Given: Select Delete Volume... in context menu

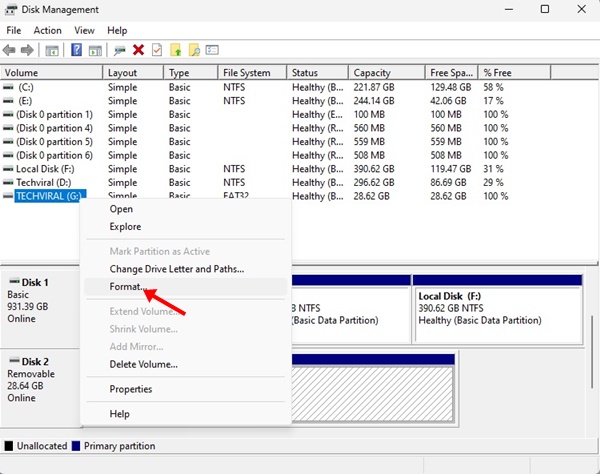Looking at the screenshot, I should (143, 364).
